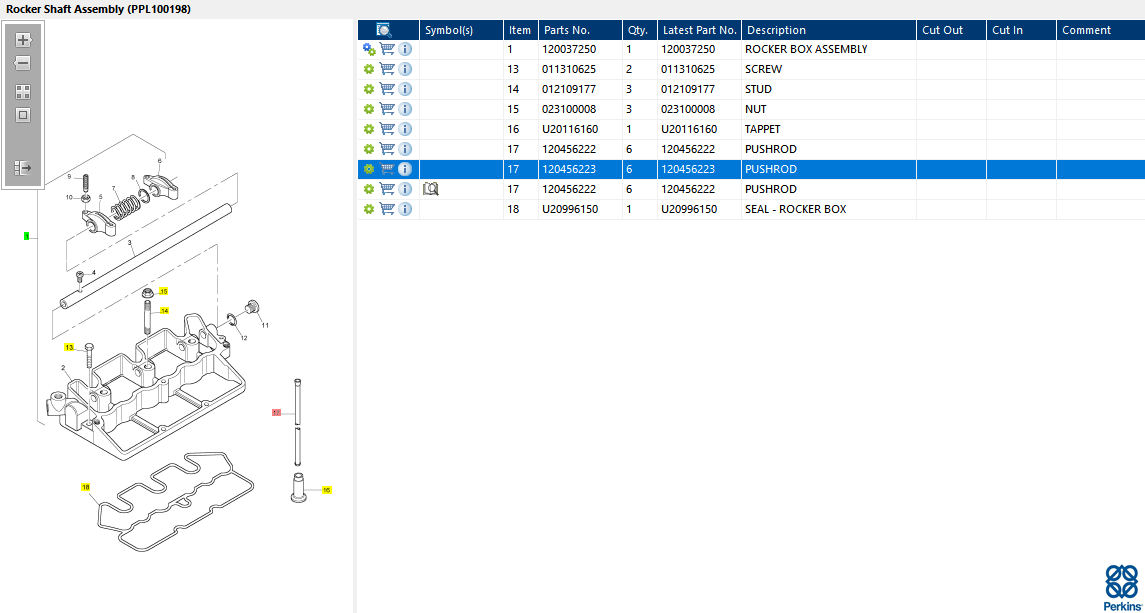Add TAPPET U20116160 to cart
The width and height of the screenshot is (1145, 613).
click(x=388, y=129)
